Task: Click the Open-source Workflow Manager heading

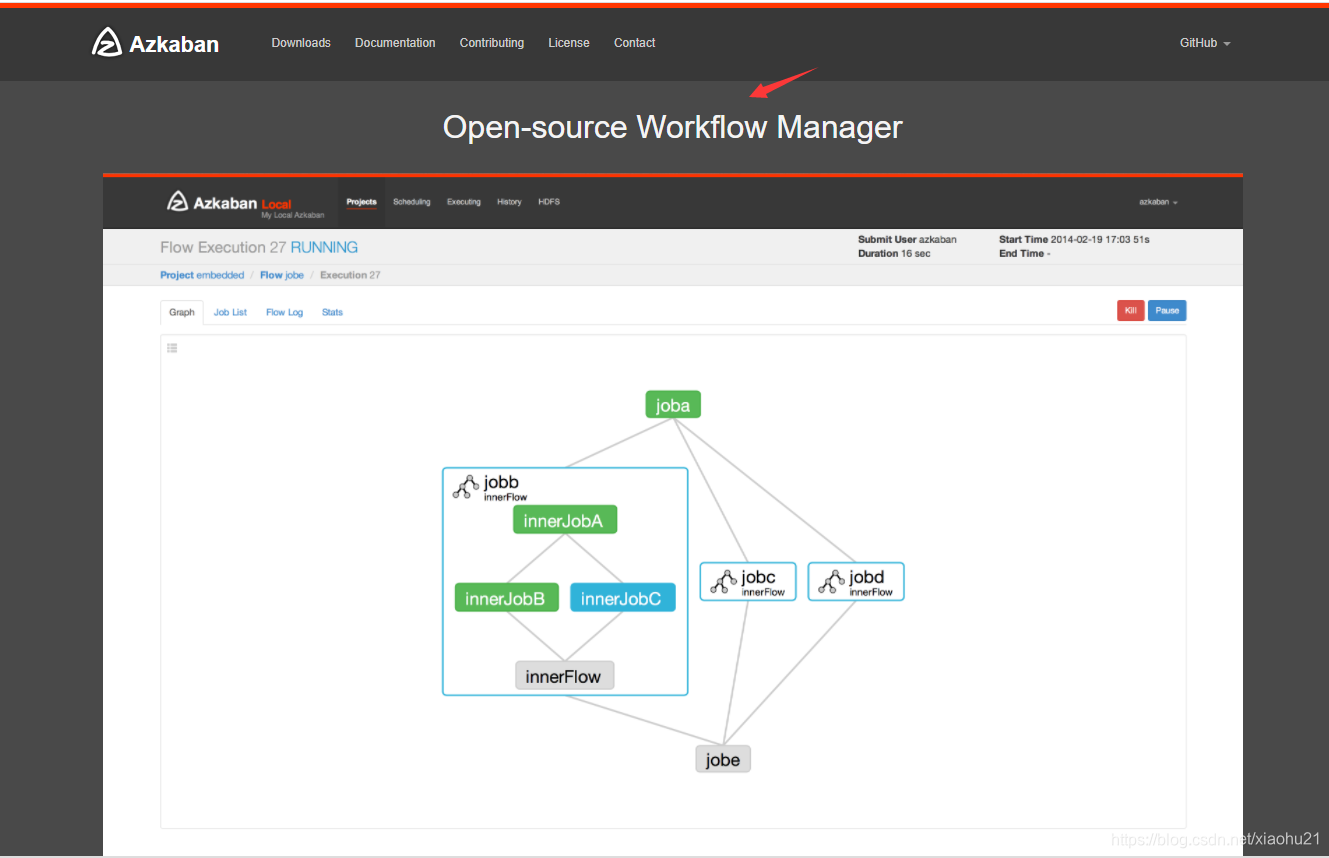Action: point(672,127)
